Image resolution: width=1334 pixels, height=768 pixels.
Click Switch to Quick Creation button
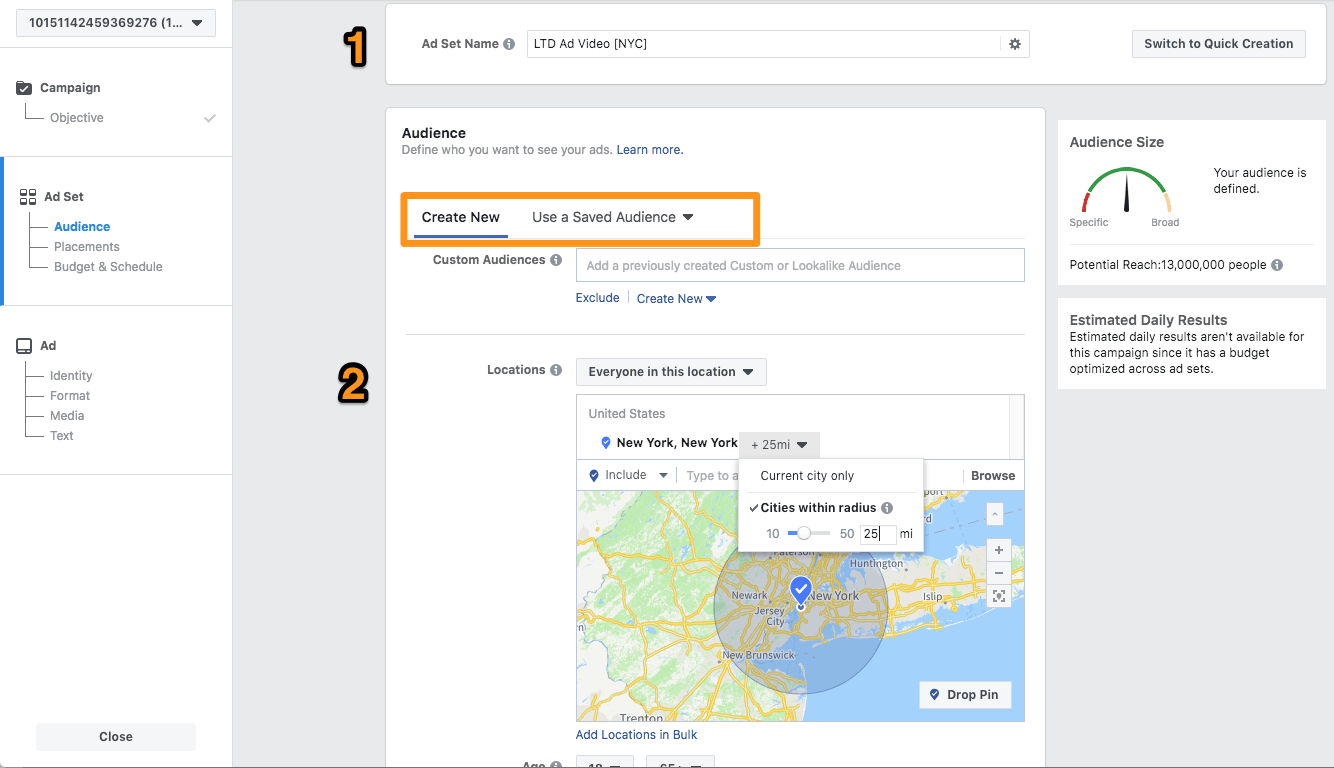(x=1218, y=44)
